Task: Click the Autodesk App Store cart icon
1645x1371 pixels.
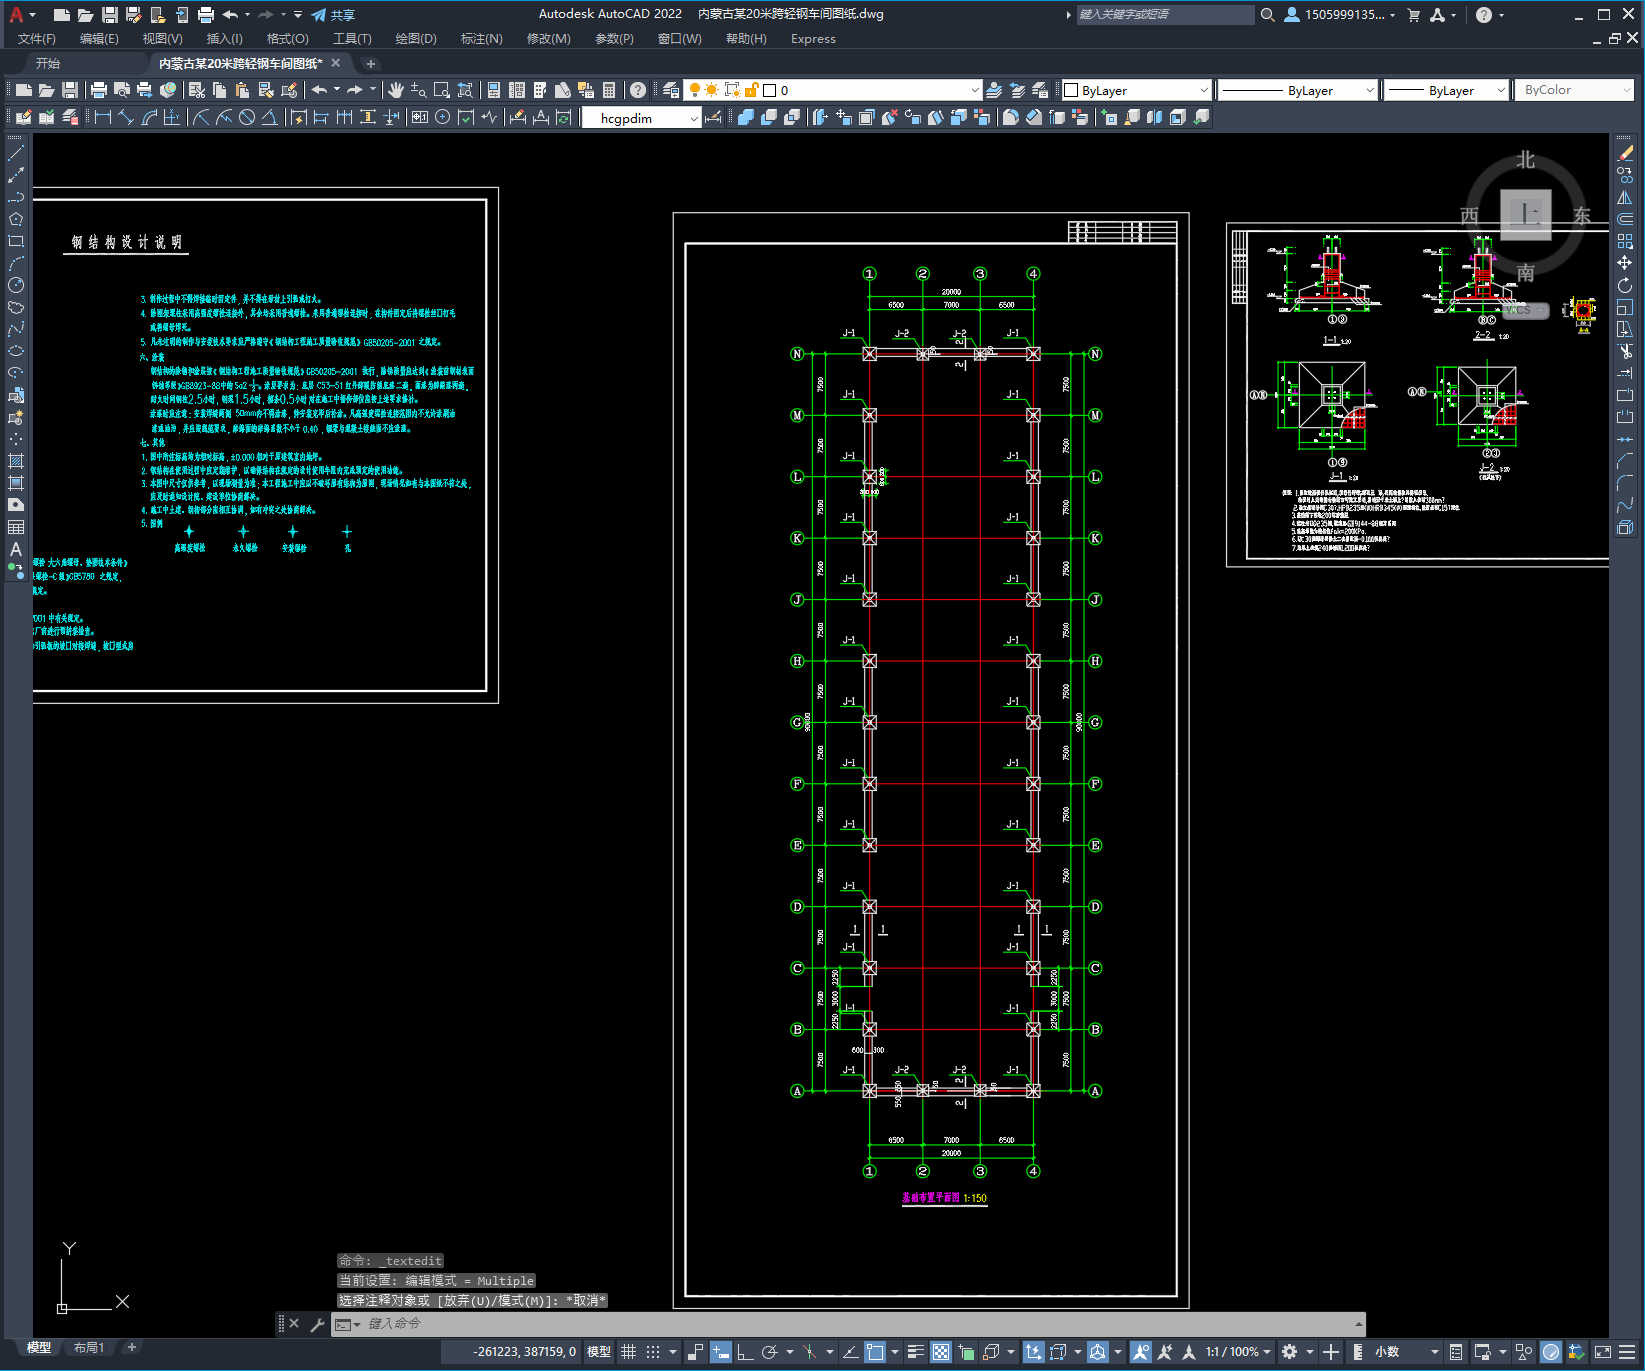Action: (x=1413, y=14)
